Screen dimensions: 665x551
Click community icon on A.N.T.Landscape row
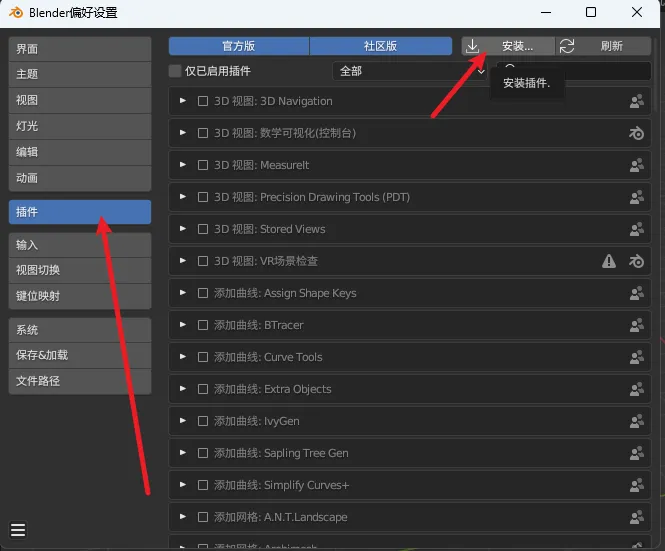click(637, 517)
